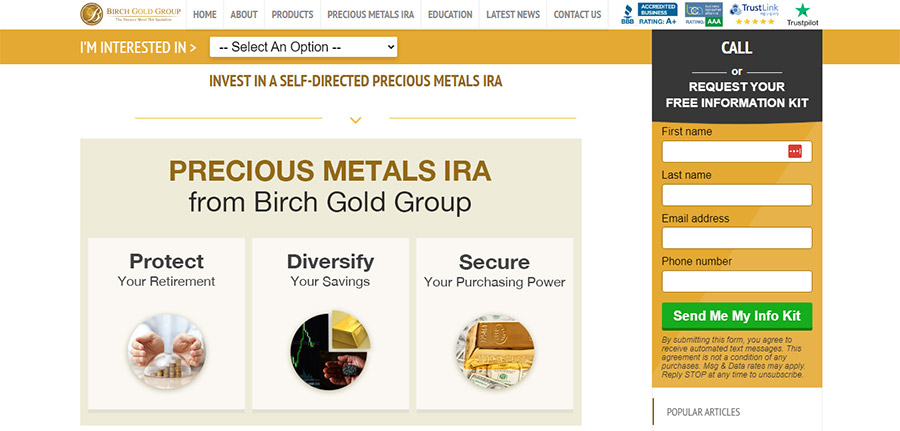Click the Invest in a Self-Directed heading

click(x=355, y=81)
